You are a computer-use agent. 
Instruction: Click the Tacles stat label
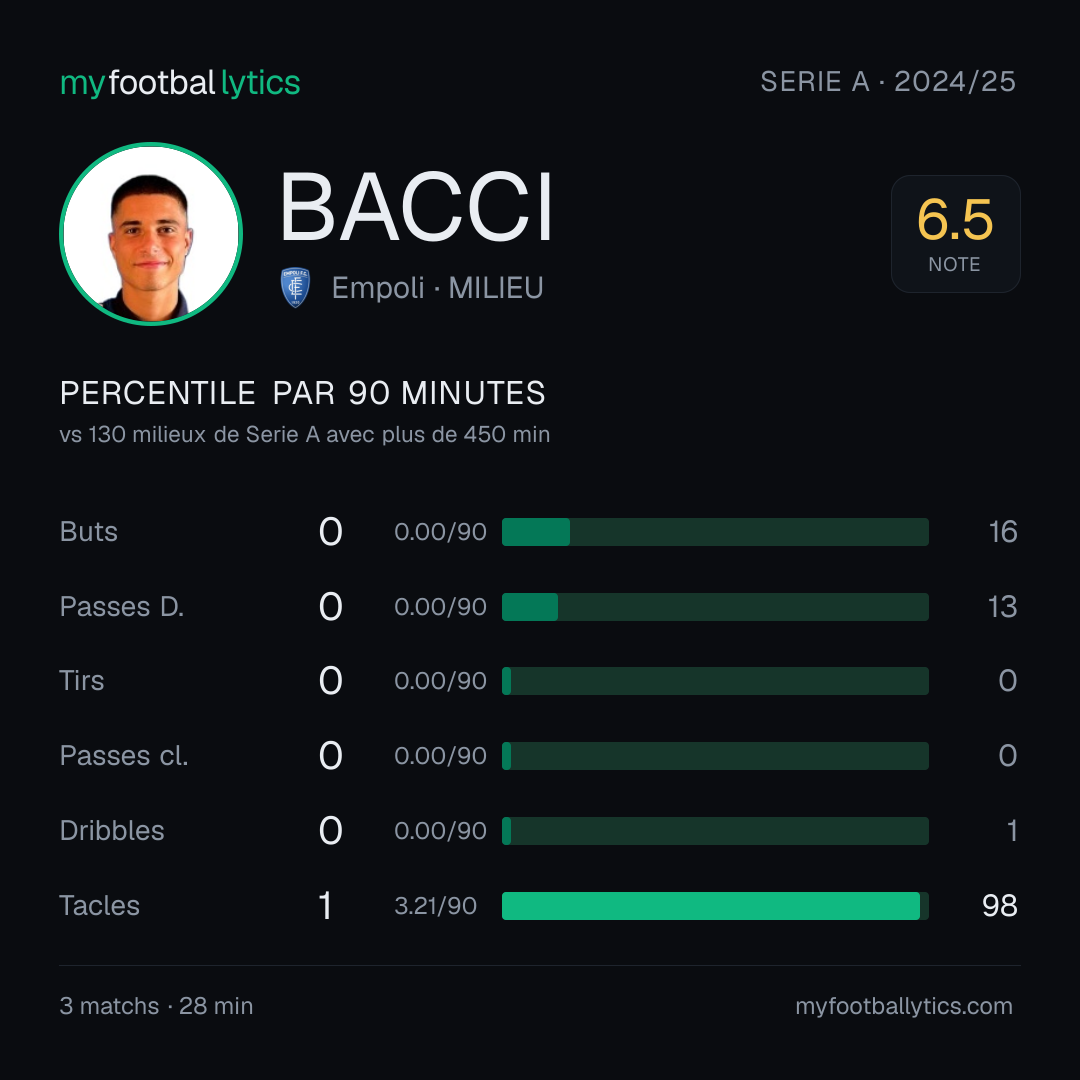pos(99,906)
